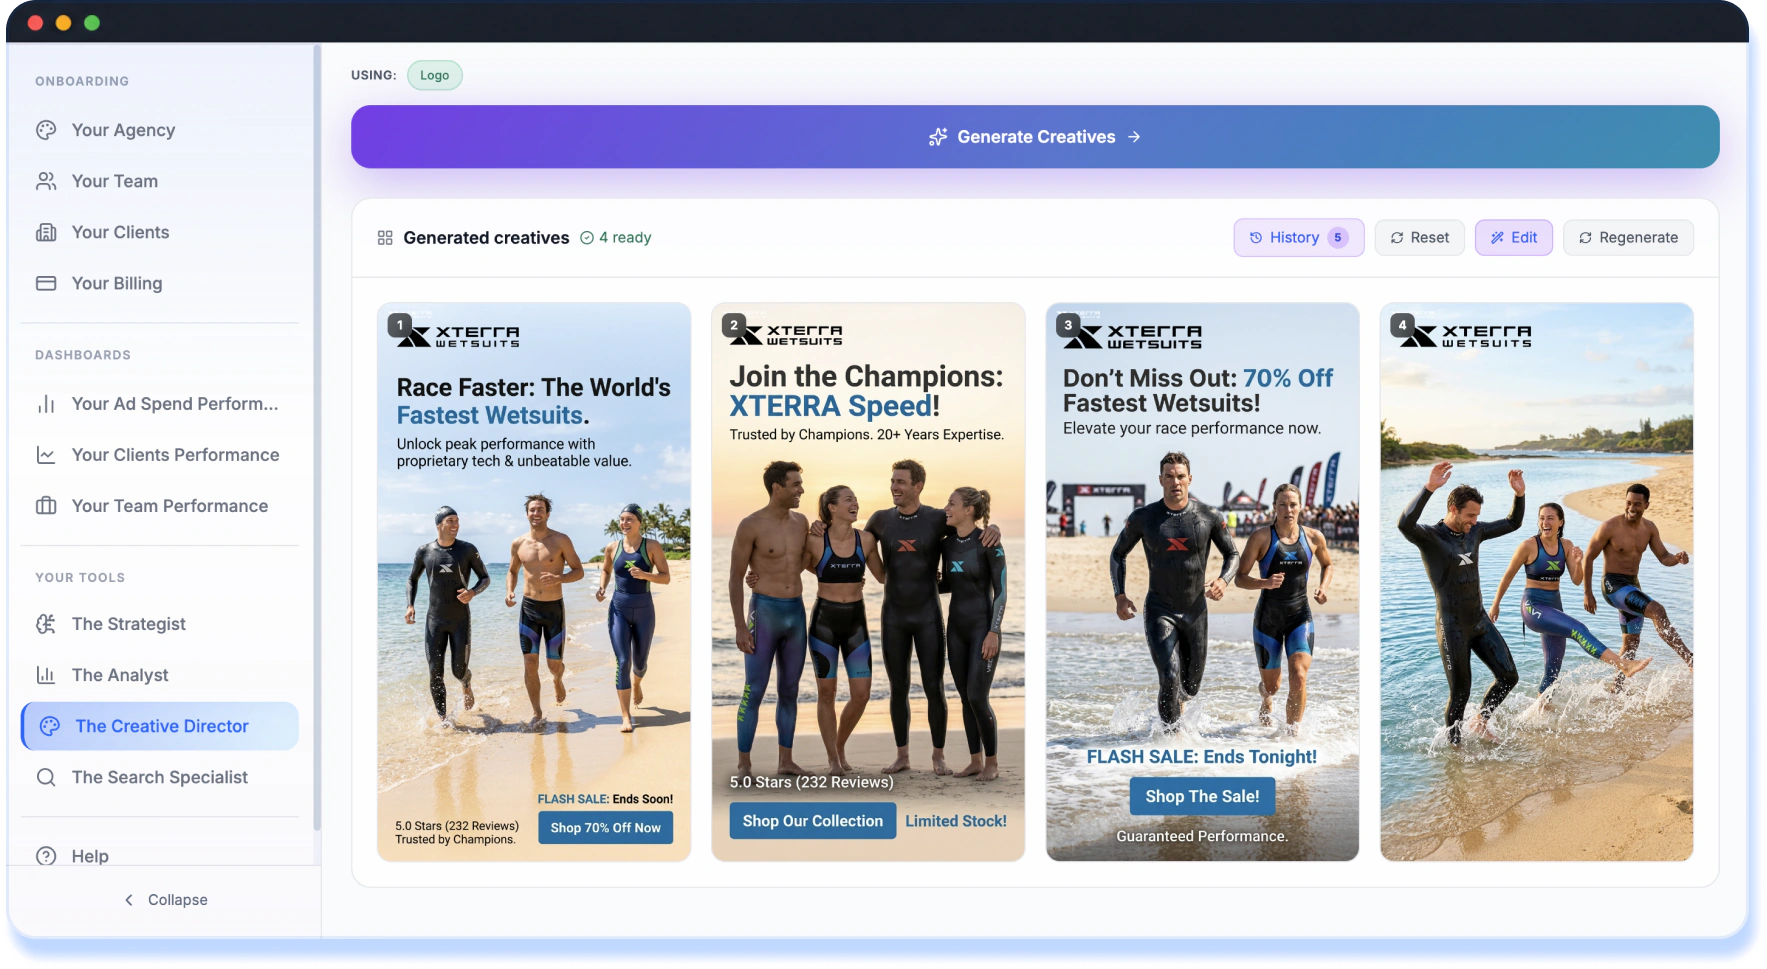Go to Your Clients
1767x969 pixels.
[160, 232]
